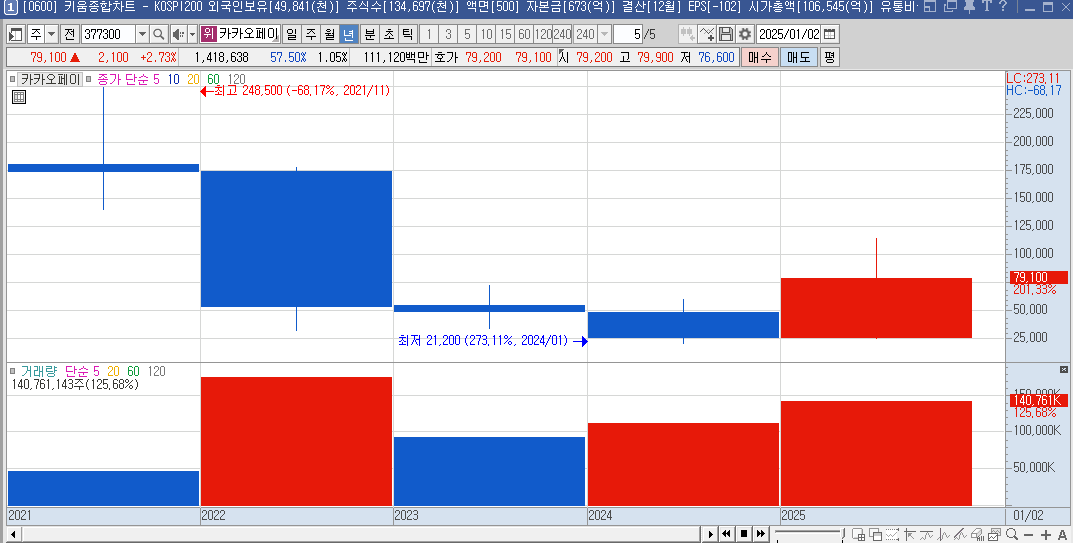Select yearly 년 period button
1073x543 pixels.
click(x=348, y=34)
